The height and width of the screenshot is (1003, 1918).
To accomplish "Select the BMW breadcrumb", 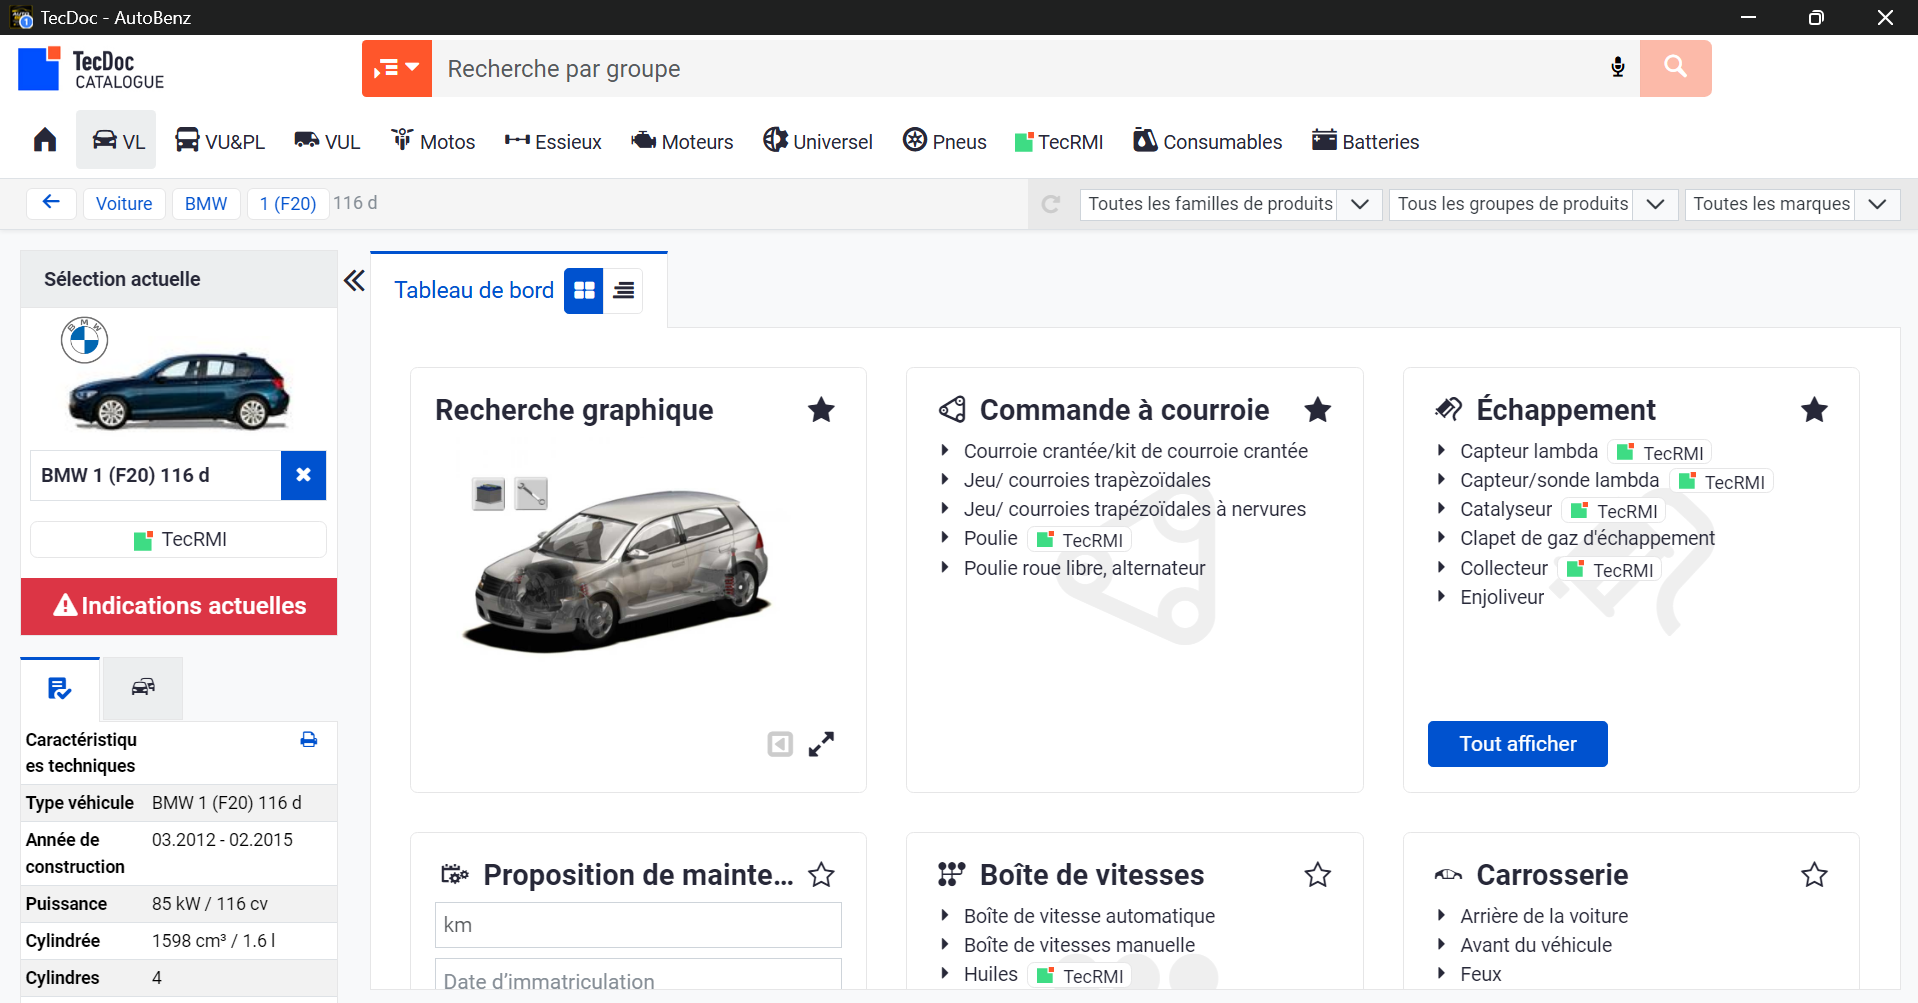I will pos(206,203).
